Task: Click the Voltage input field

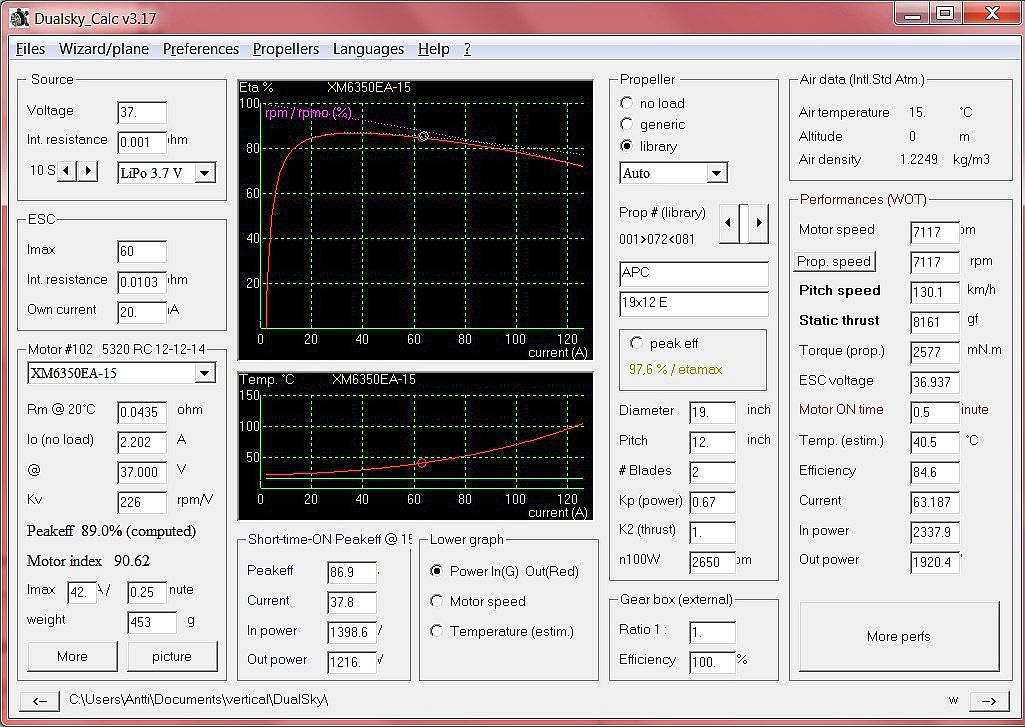Action: coord(141,112)
